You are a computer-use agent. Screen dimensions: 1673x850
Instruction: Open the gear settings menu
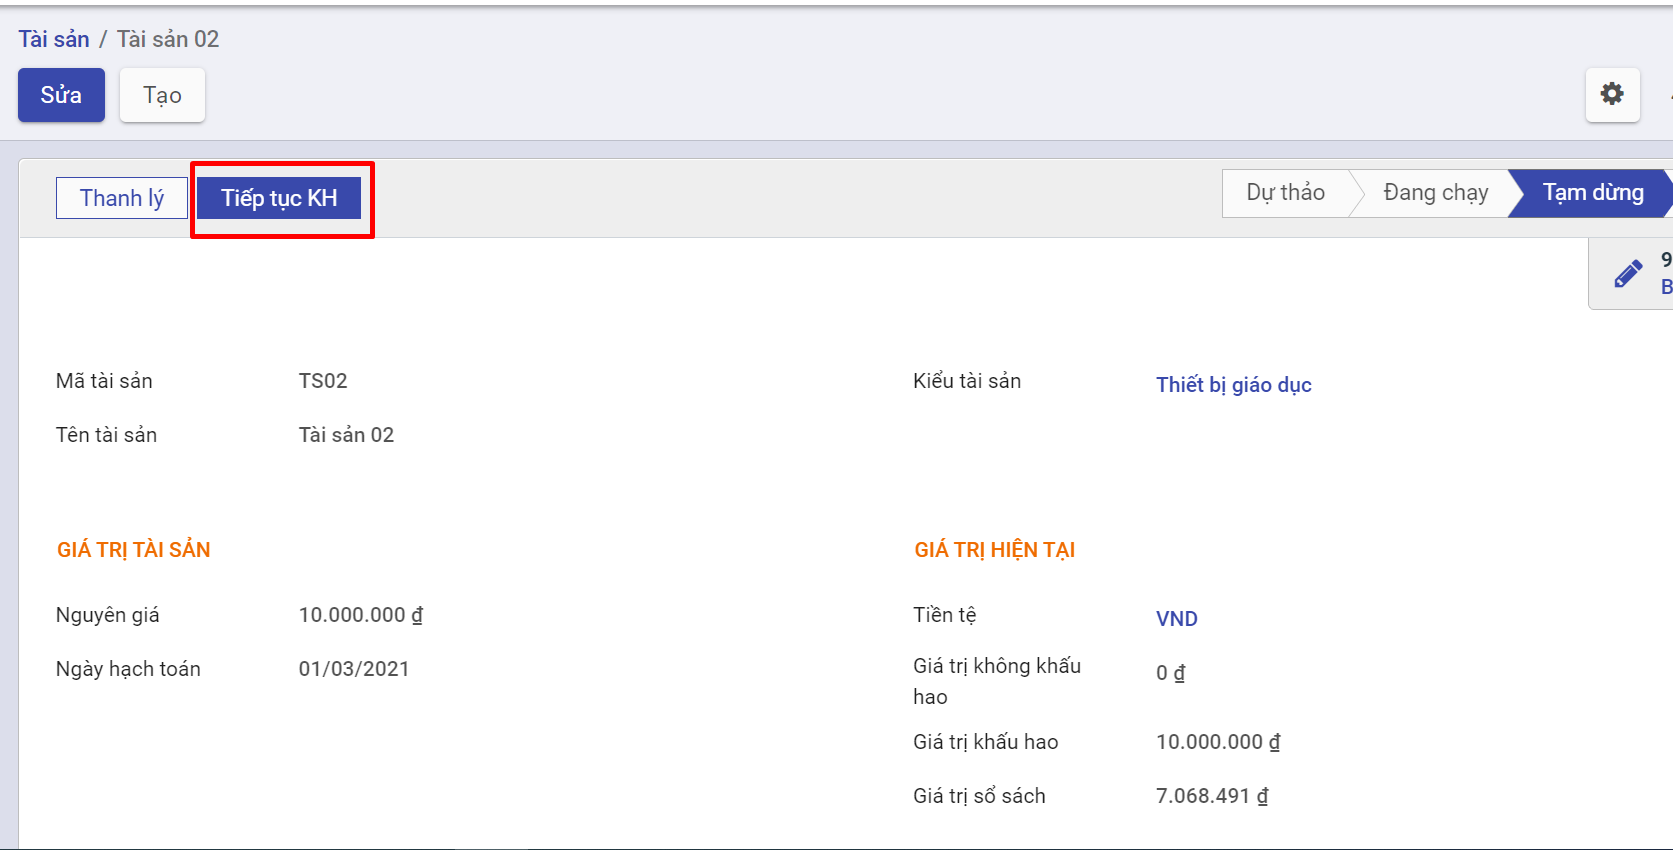[1612, 95]
